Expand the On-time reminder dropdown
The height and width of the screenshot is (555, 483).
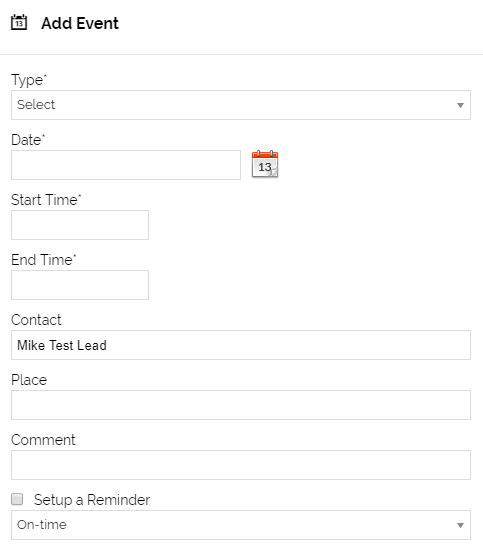point(241,525)
